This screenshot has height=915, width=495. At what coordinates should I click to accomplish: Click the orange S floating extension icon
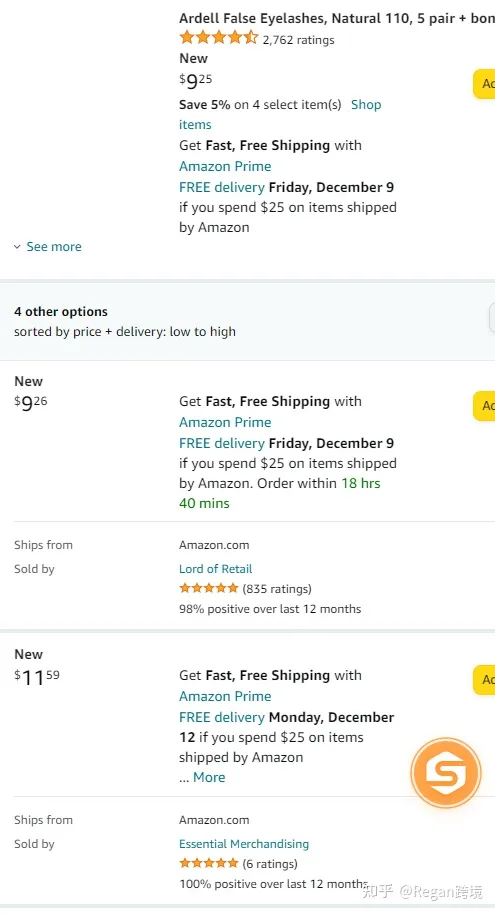(x=446, y=773)
